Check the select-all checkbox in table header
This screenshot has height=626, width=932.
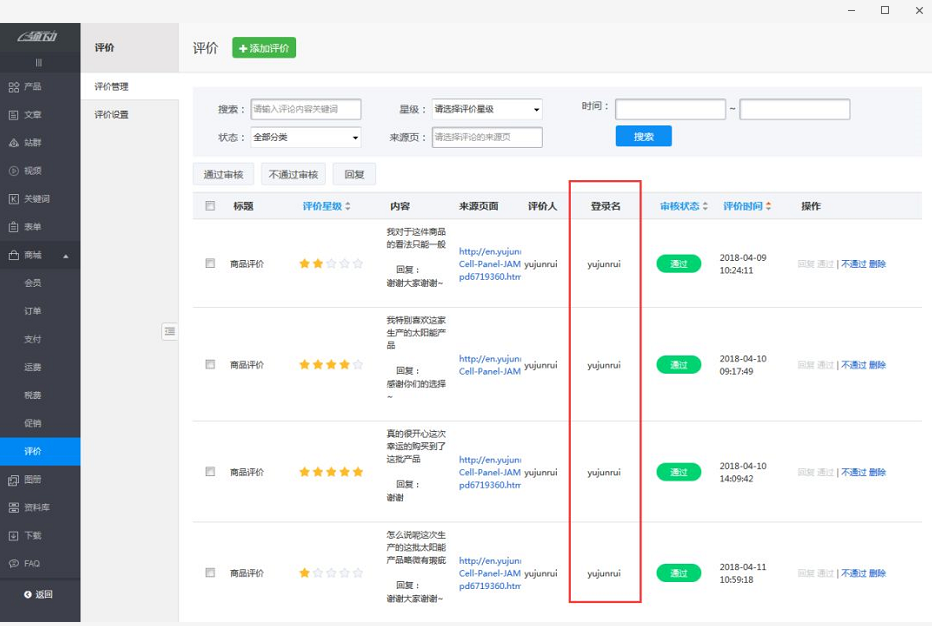(211, 205)
